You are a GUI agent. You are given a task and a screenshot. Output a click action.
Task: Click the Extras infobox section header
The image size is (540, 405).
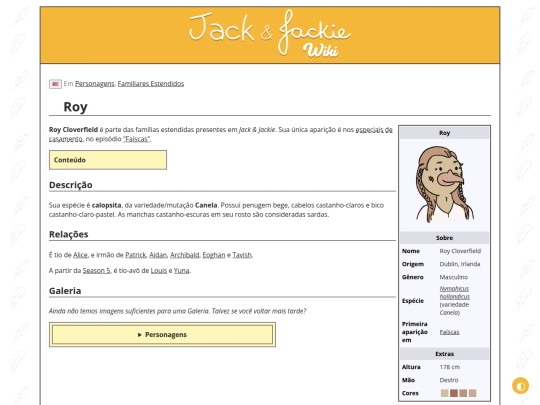pos(444,354)
